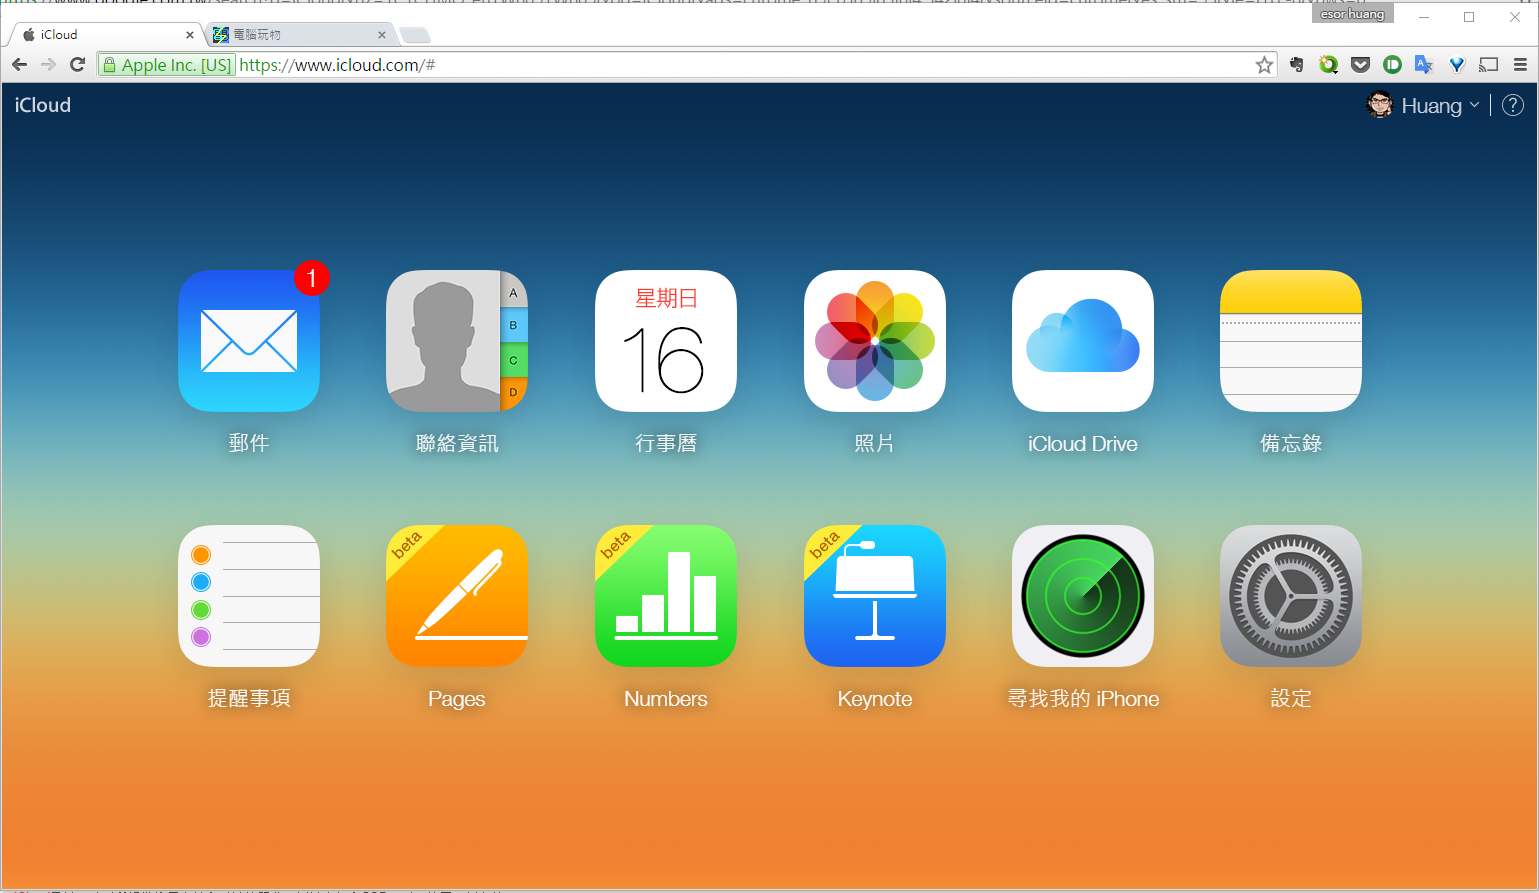Image resolution: width=1539 pixels, height=893 pixels.
Task: Go forward in browser history
Action: pyautogui.click(x=48, y=65)
